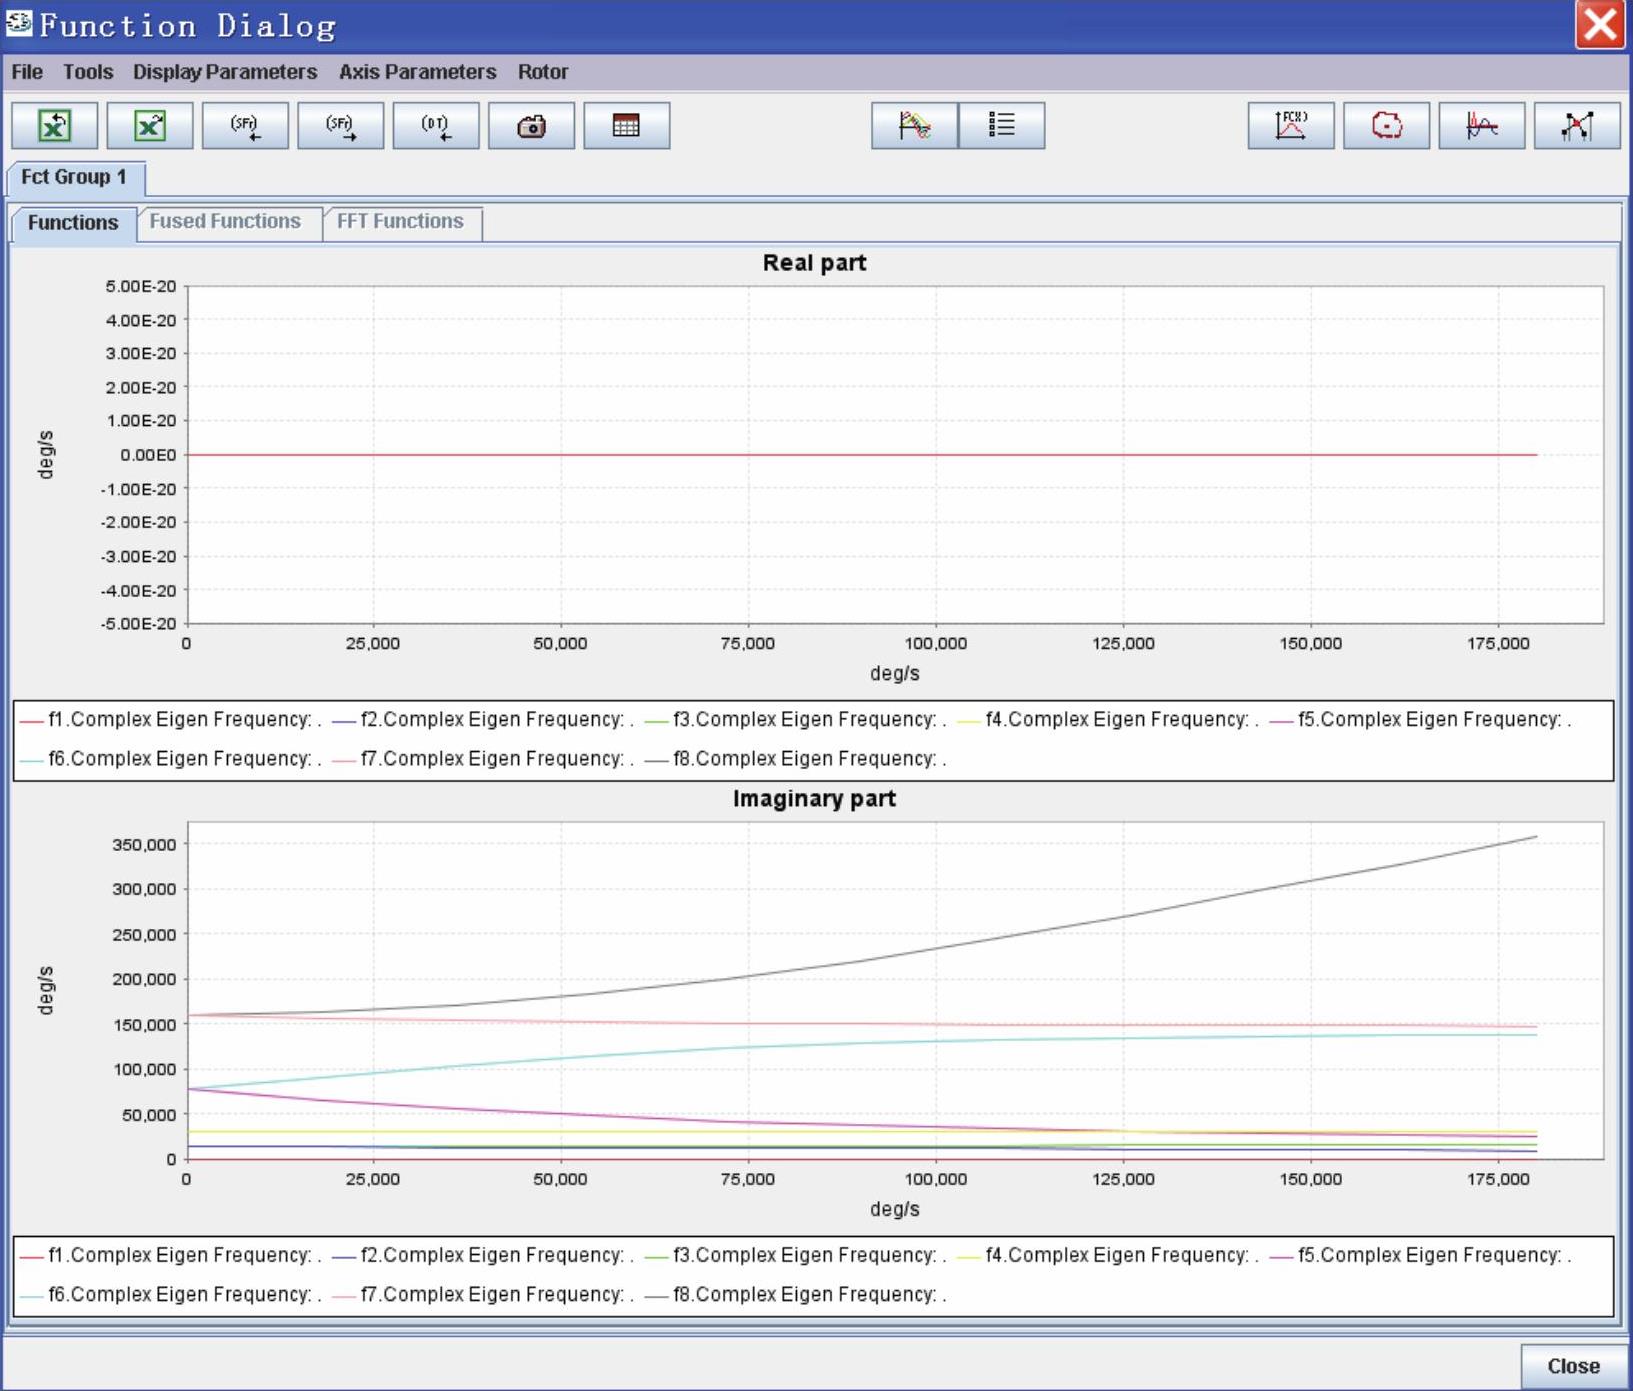Click the SFr left-arrow toolbar button
1633x1391 pixels.
click(245, 126)
